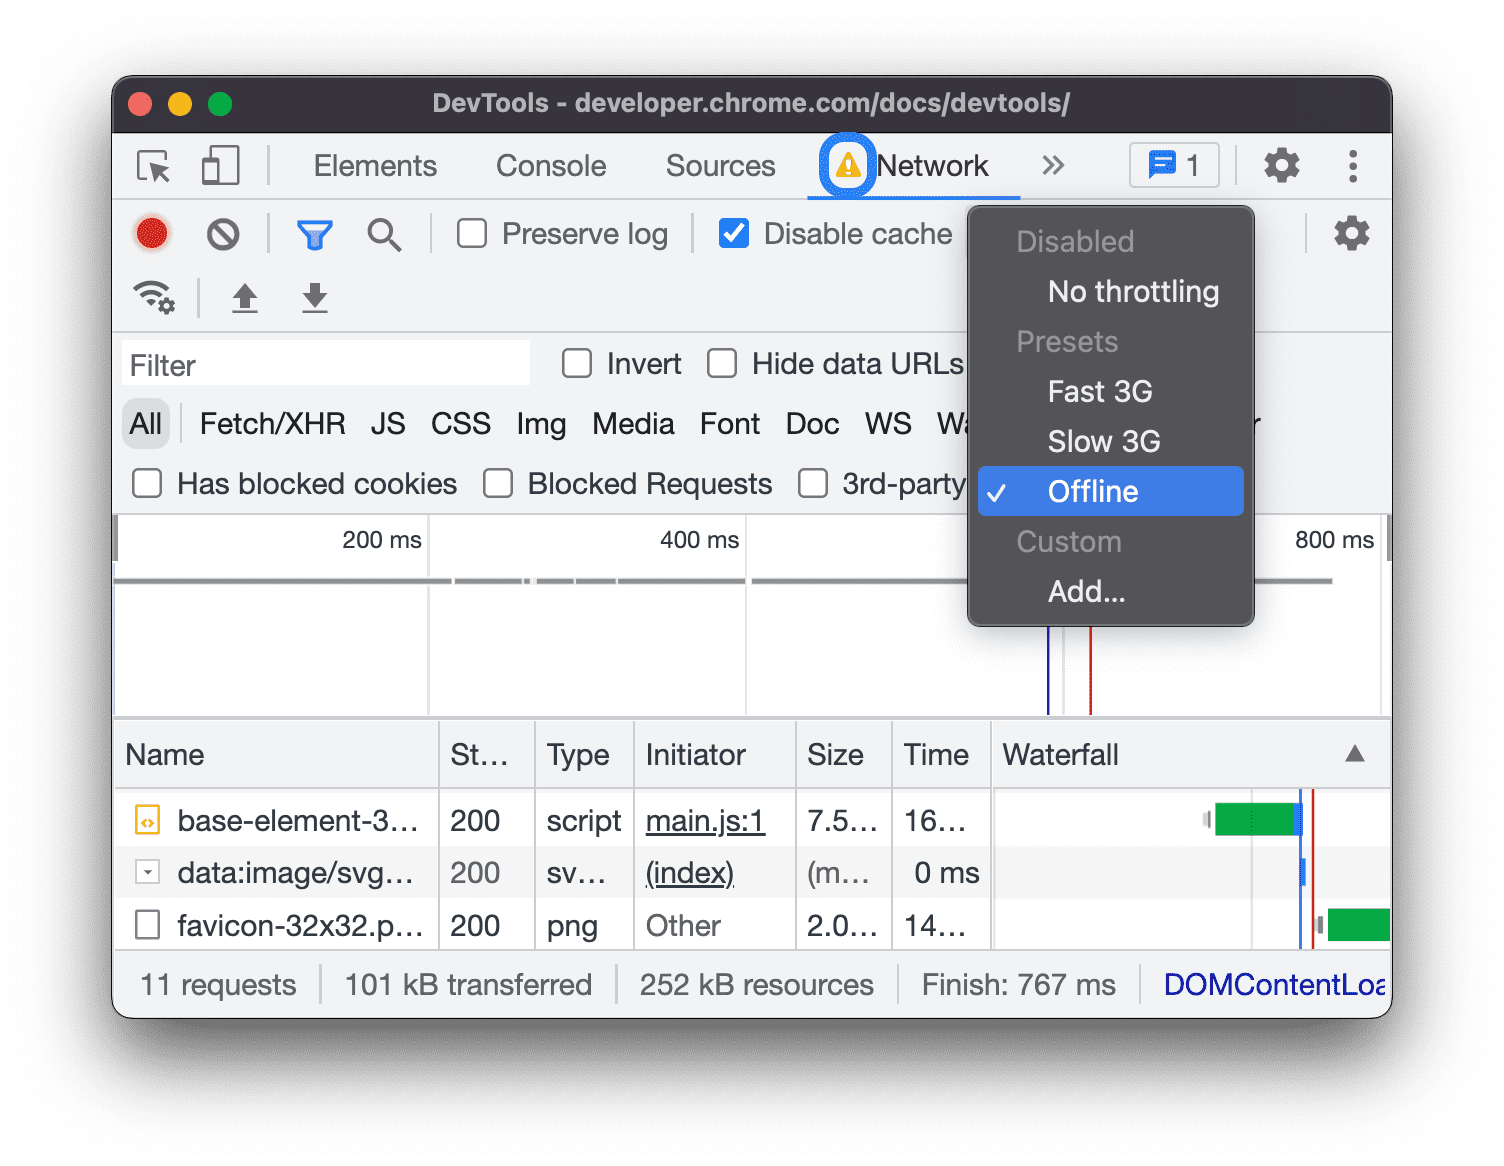Select the inspect element cursor tool
Viewport: 1504px width, 1166px height.
coord(152,166)
